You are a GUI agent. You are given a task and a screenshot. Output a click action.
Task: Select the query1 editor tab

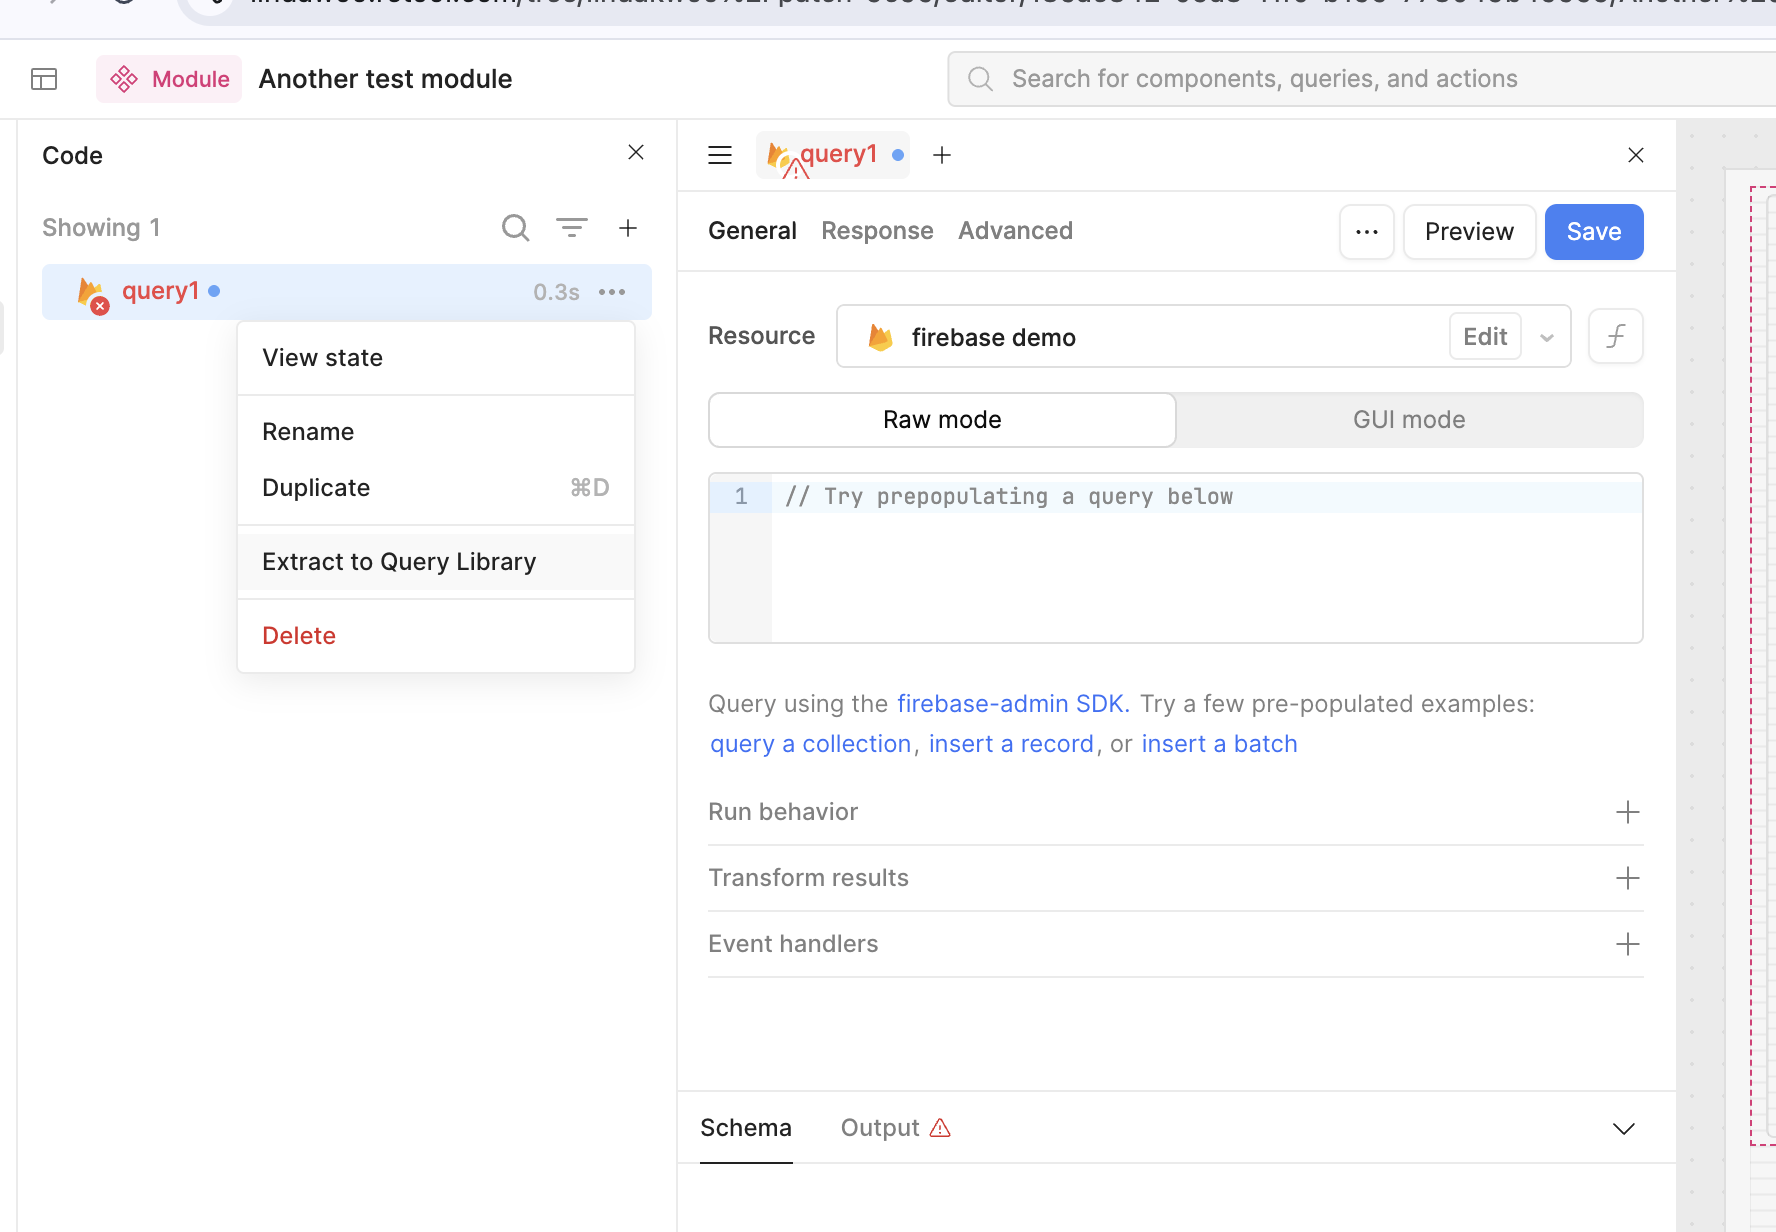tap(833, 155)
